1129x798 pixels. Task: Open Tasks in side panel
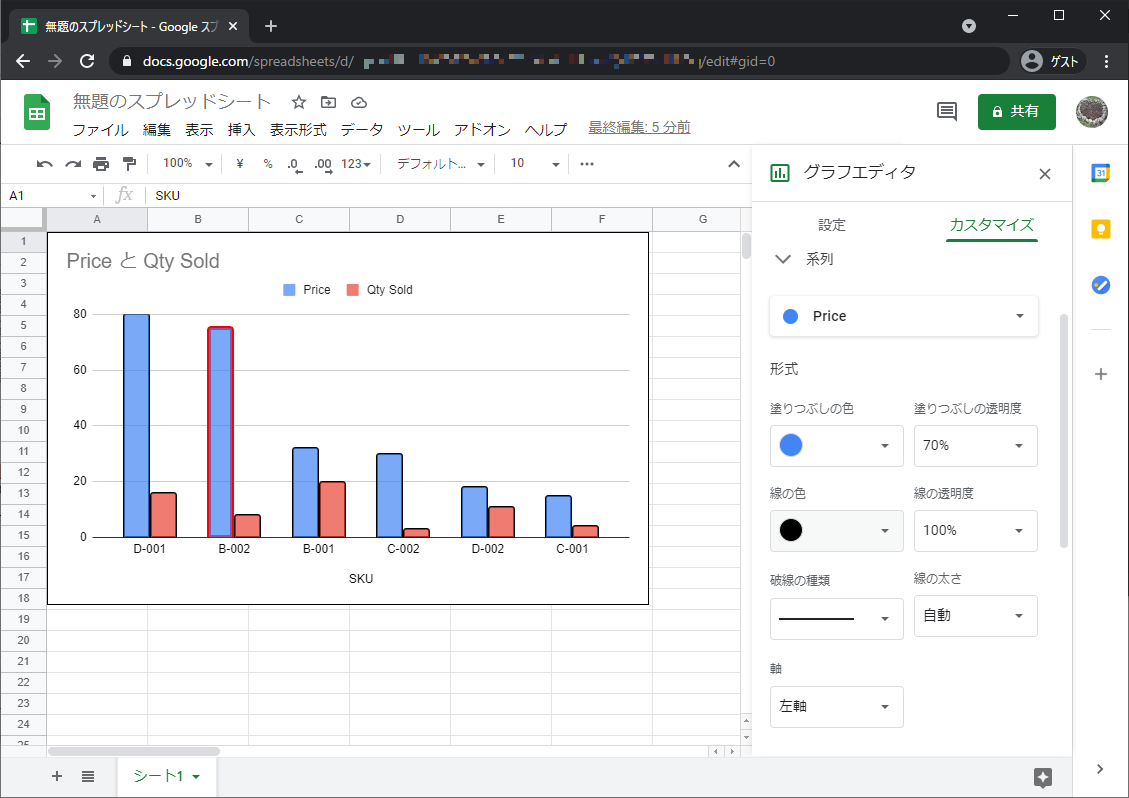click(1100, 285)
